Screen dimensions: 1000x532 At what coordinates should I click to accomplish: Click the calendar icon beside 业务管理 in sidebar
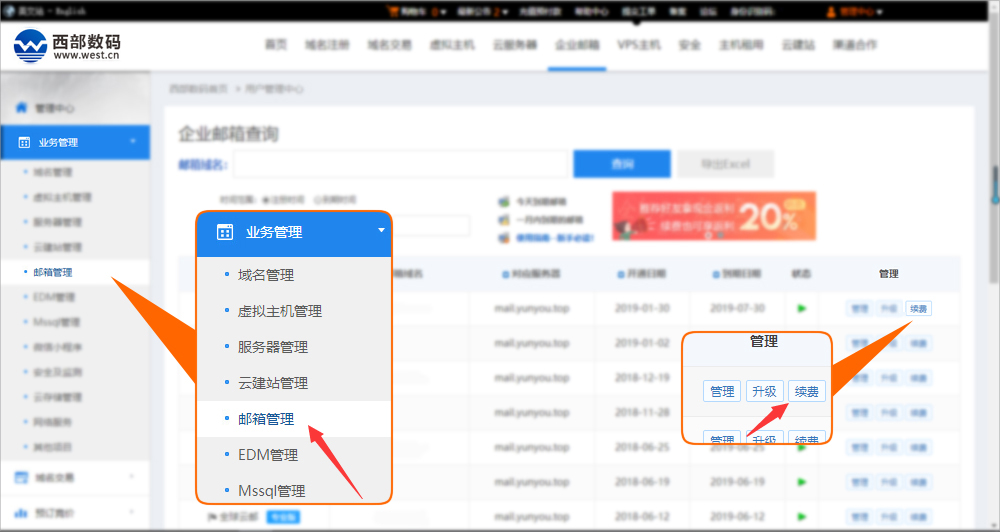point(23,142)
